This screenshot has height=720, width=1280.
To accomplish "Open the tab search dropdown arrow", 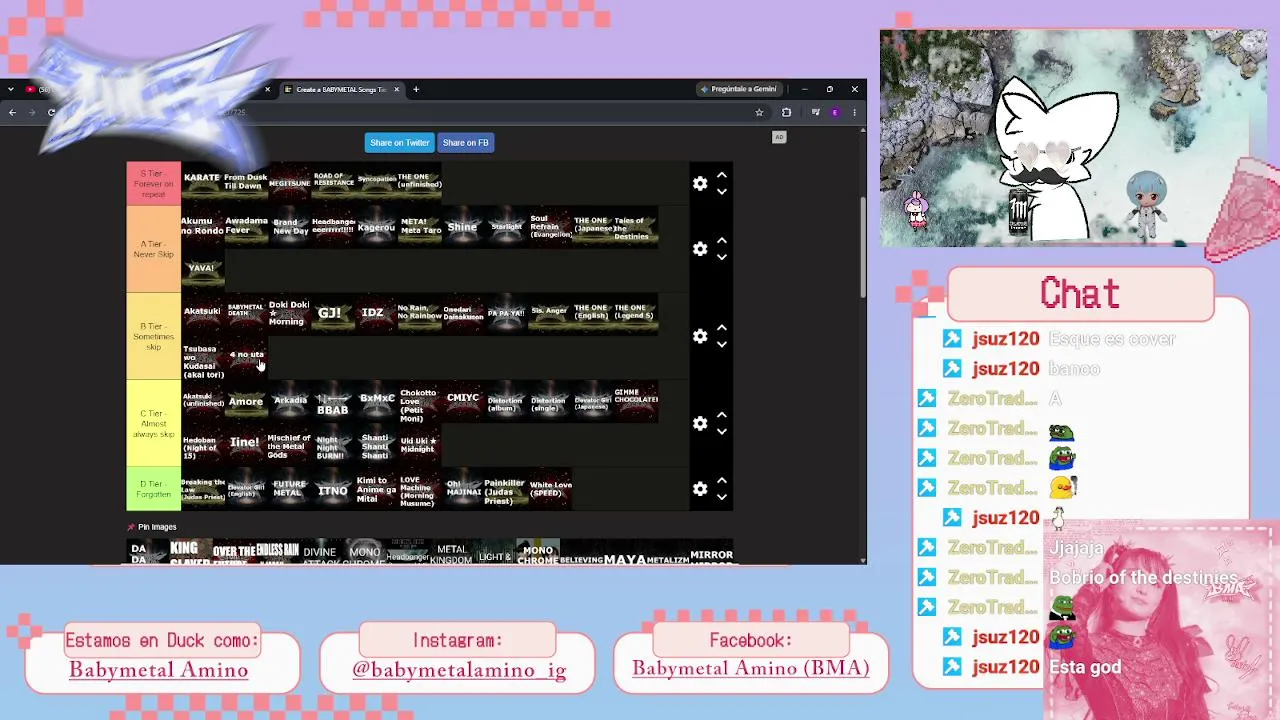I will (11, 89).
